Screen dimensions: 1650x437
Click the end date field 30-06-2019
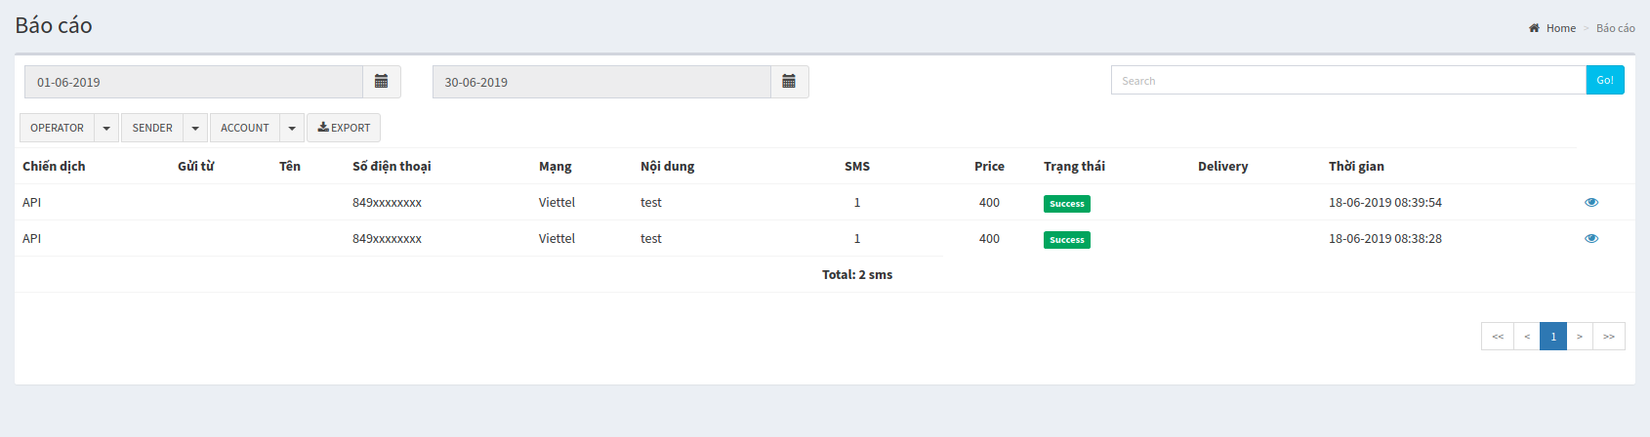[601, 82]
